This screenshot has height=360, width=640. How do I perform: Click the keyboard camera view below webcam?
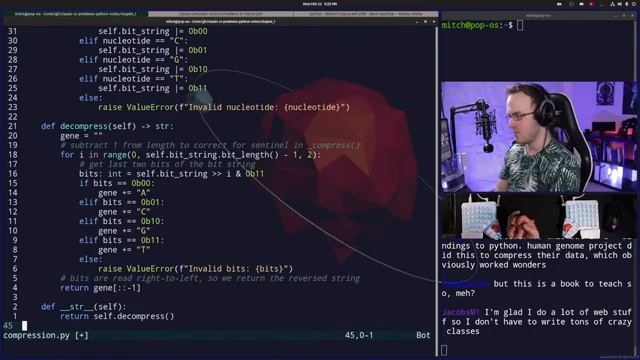(539, 216)
